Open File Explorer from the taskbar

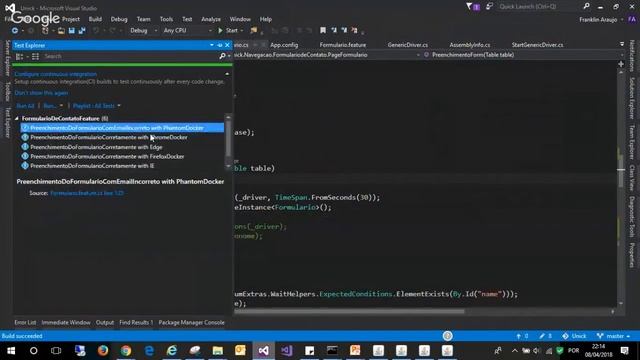coord(218,351)
